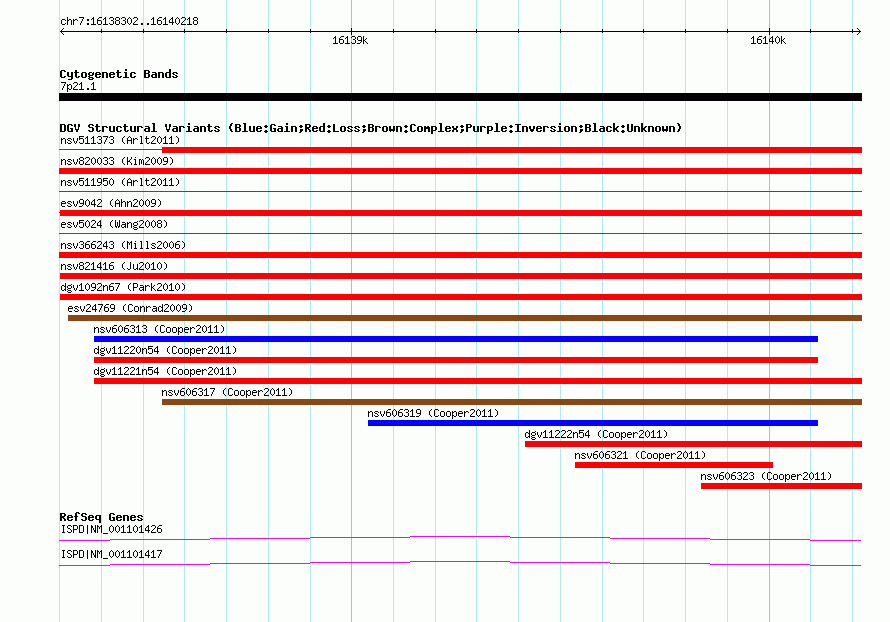
Task: Click the red bar of dgv1092n67
Action: click(x=460, y=297)
